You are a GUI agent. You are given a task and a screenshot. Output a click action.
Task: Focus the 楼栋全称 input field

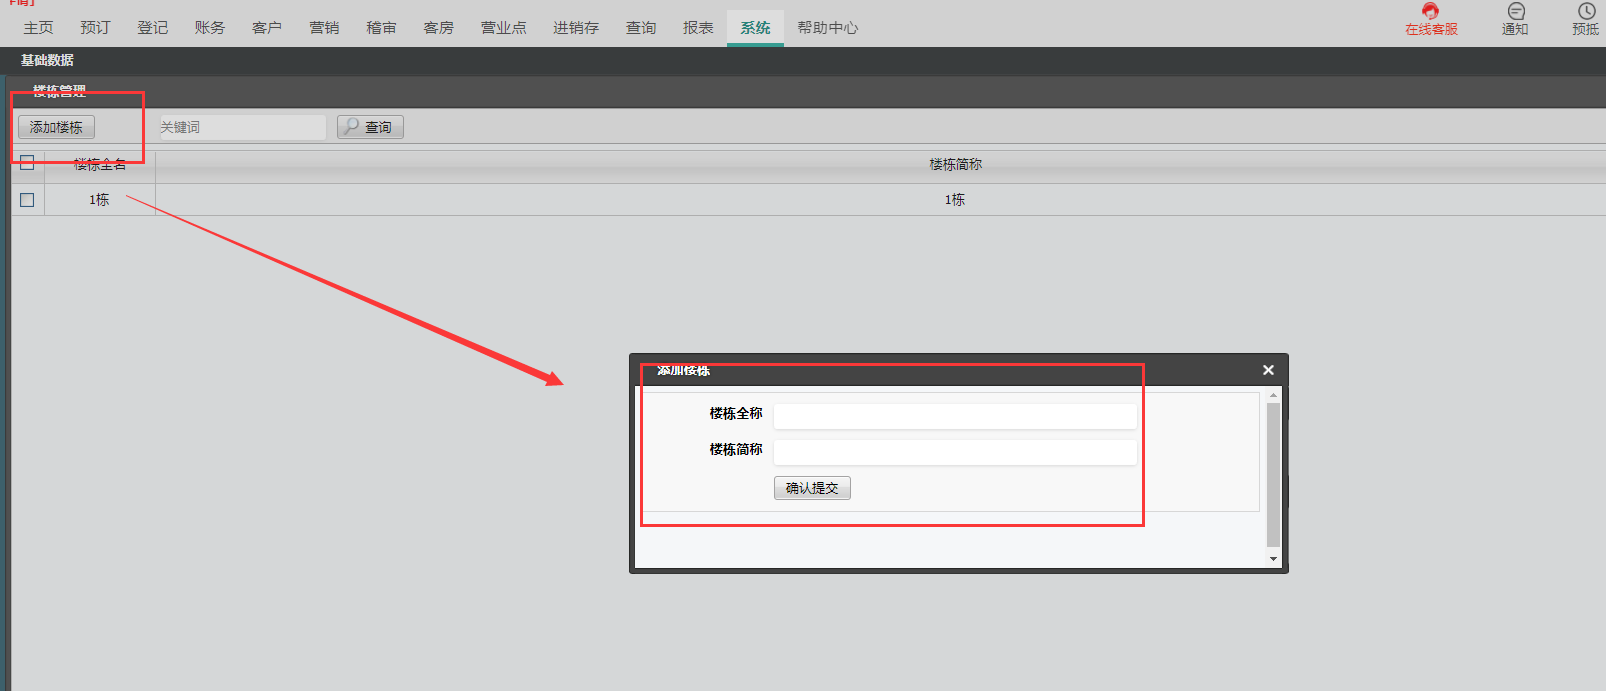click(x=955, y=415)
